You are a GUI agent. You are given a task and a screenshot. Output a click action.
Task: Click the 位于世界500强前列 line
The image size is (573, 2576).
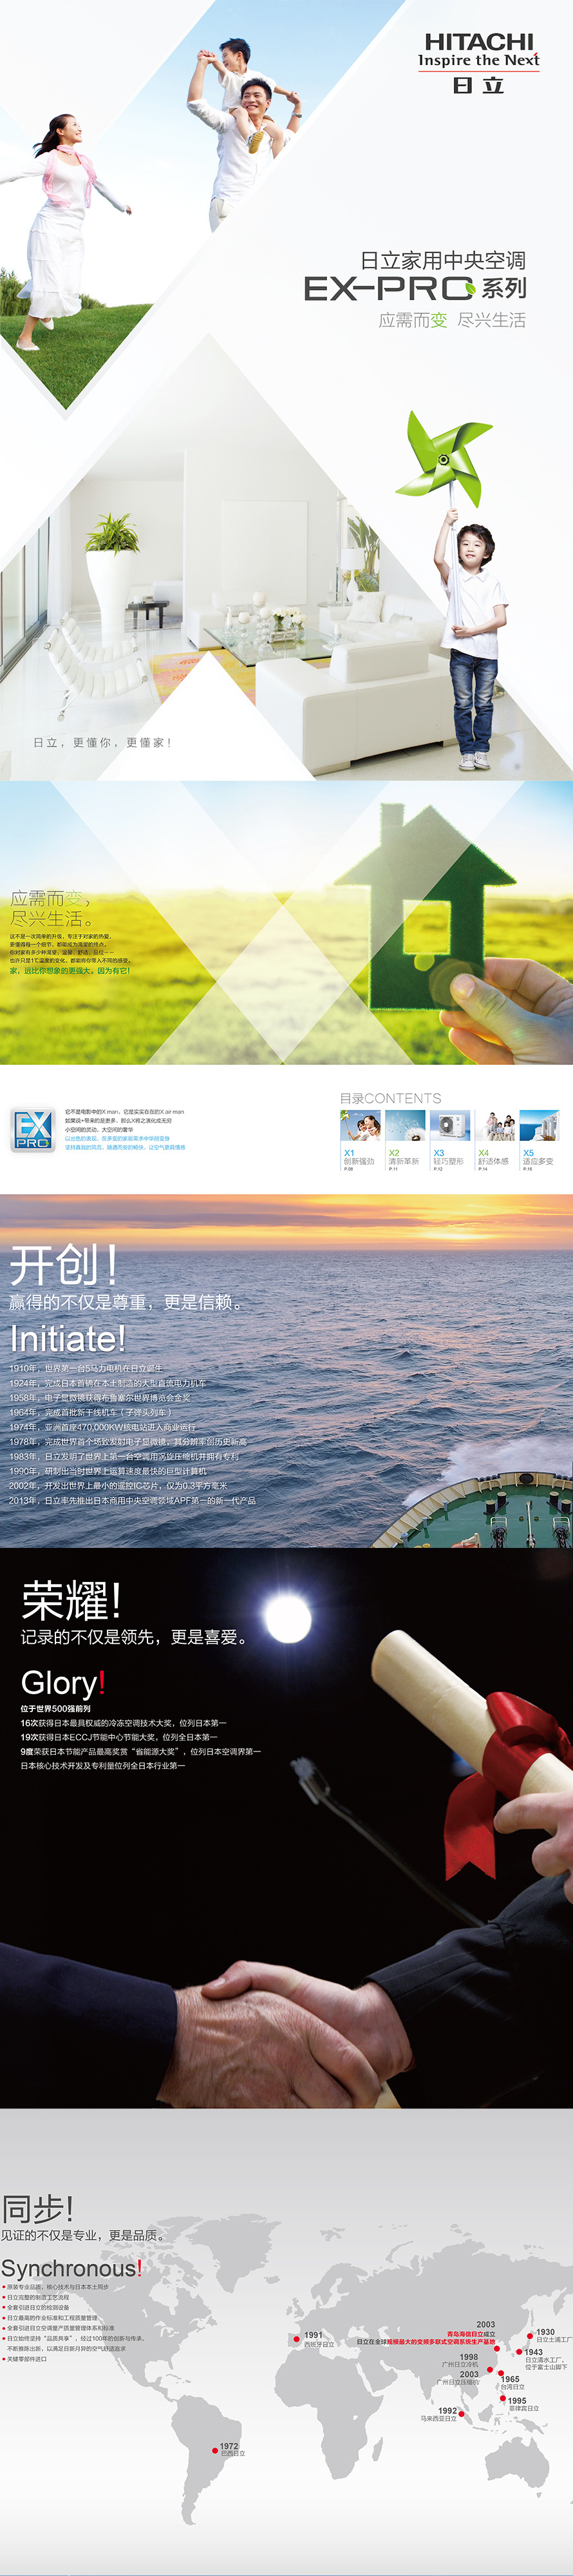point(56,1709)
